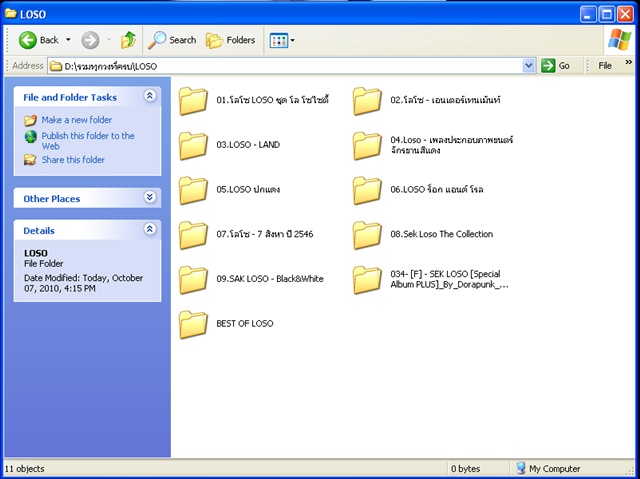Viewport: 640px width, 479px height.
Task: Select the 06.LOSO folder icon
Action: pyautogui.click(x=367, y=190)
